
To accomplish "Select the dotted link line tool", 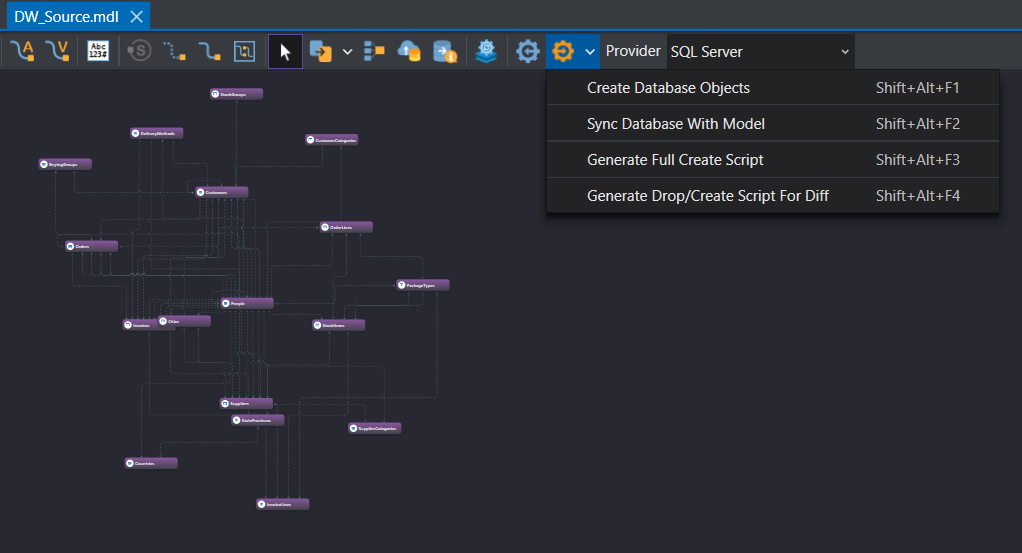I will (174, 51).
